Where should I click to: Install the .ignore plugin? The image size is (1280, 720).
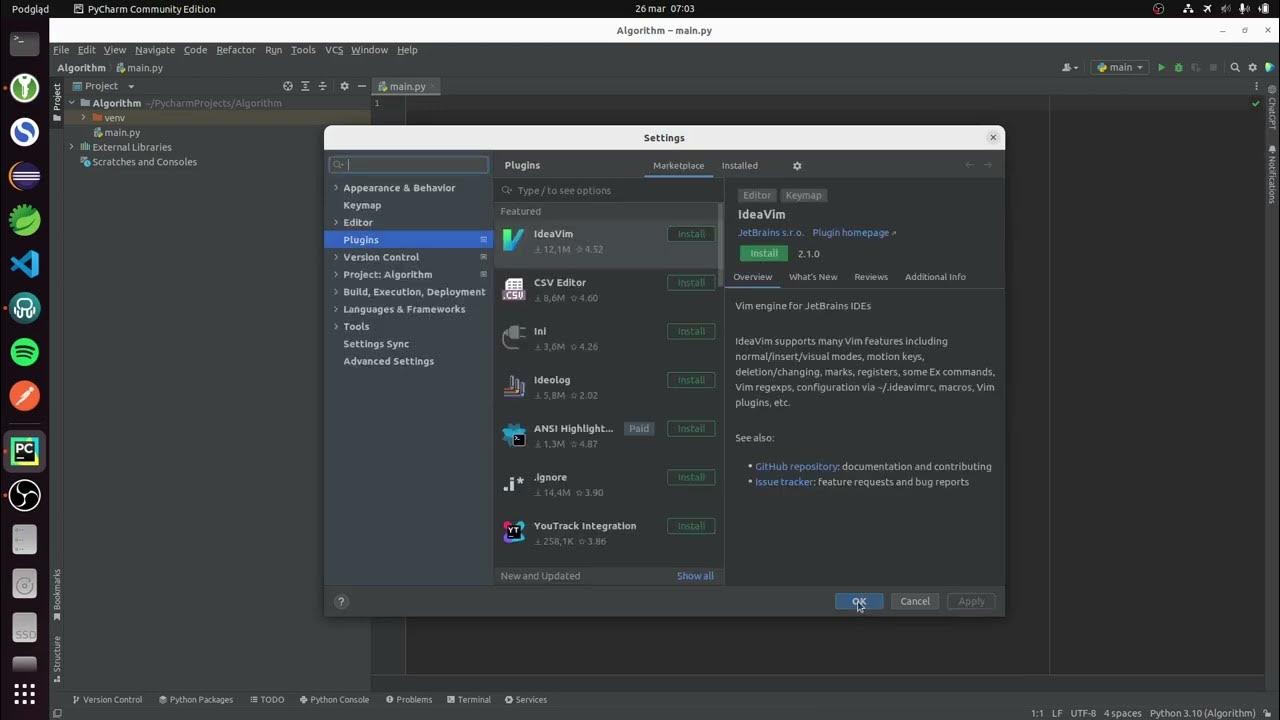point(691,477)
